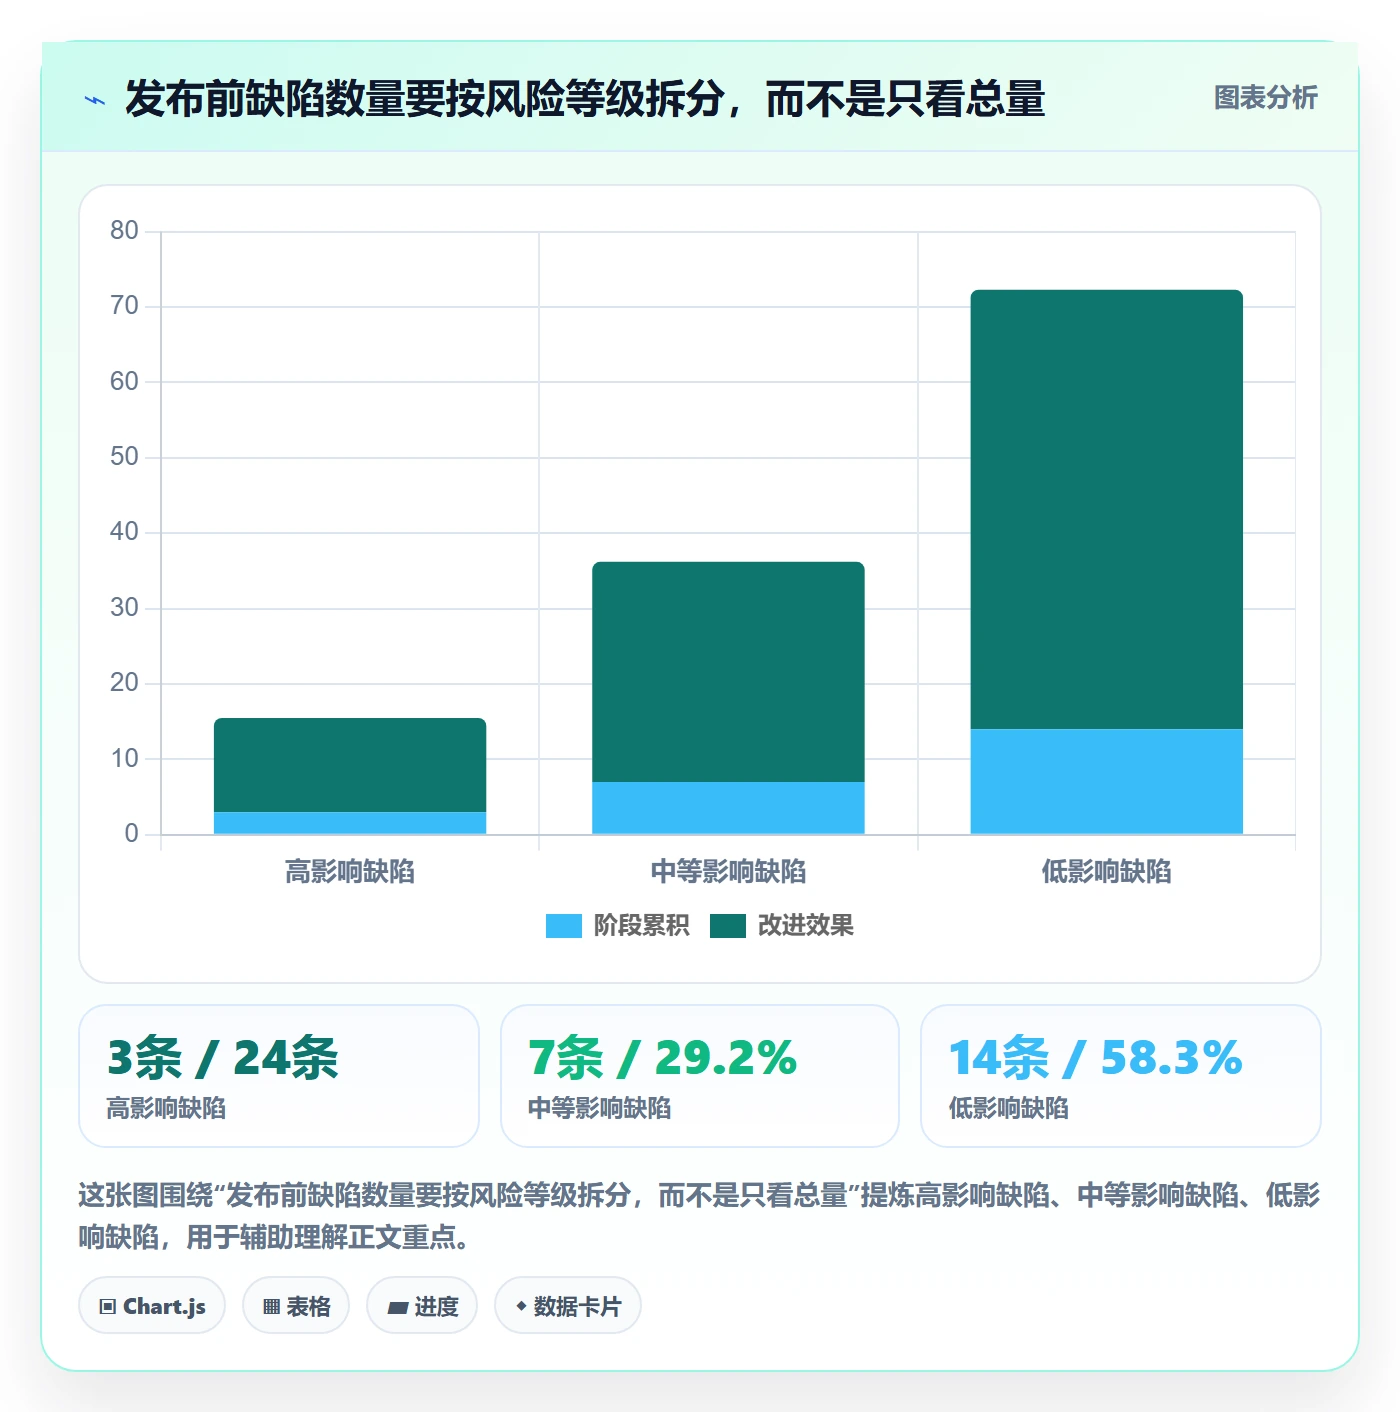Click the green segment of the 低影响缺陷 bar

[1107, 510]
